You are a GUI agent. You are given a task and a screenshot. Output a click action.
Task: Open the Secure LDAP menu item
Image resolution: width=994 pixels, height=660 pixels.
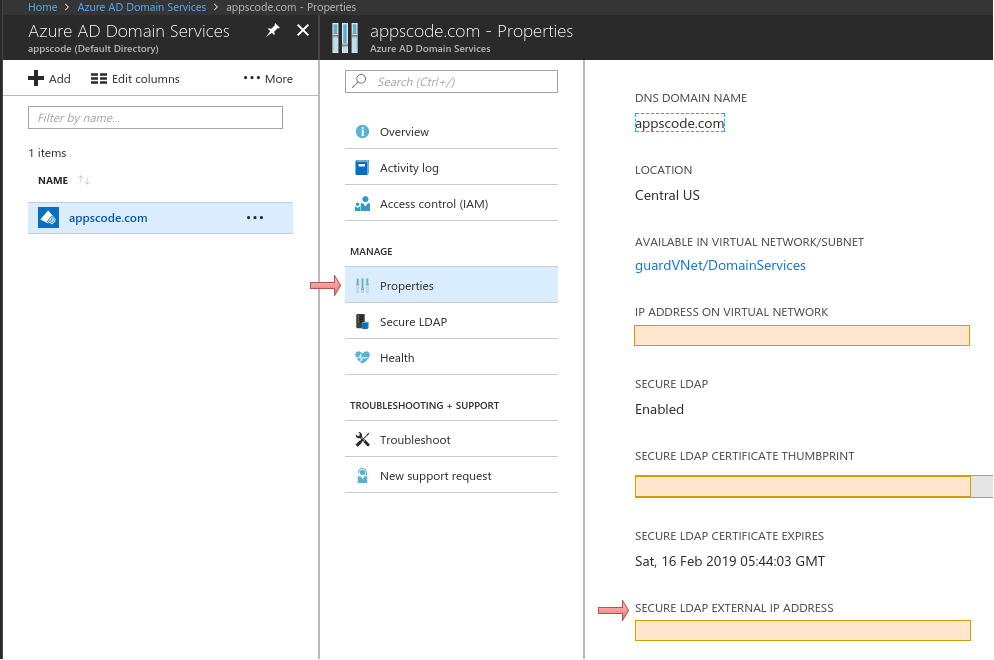pos(451,321)
